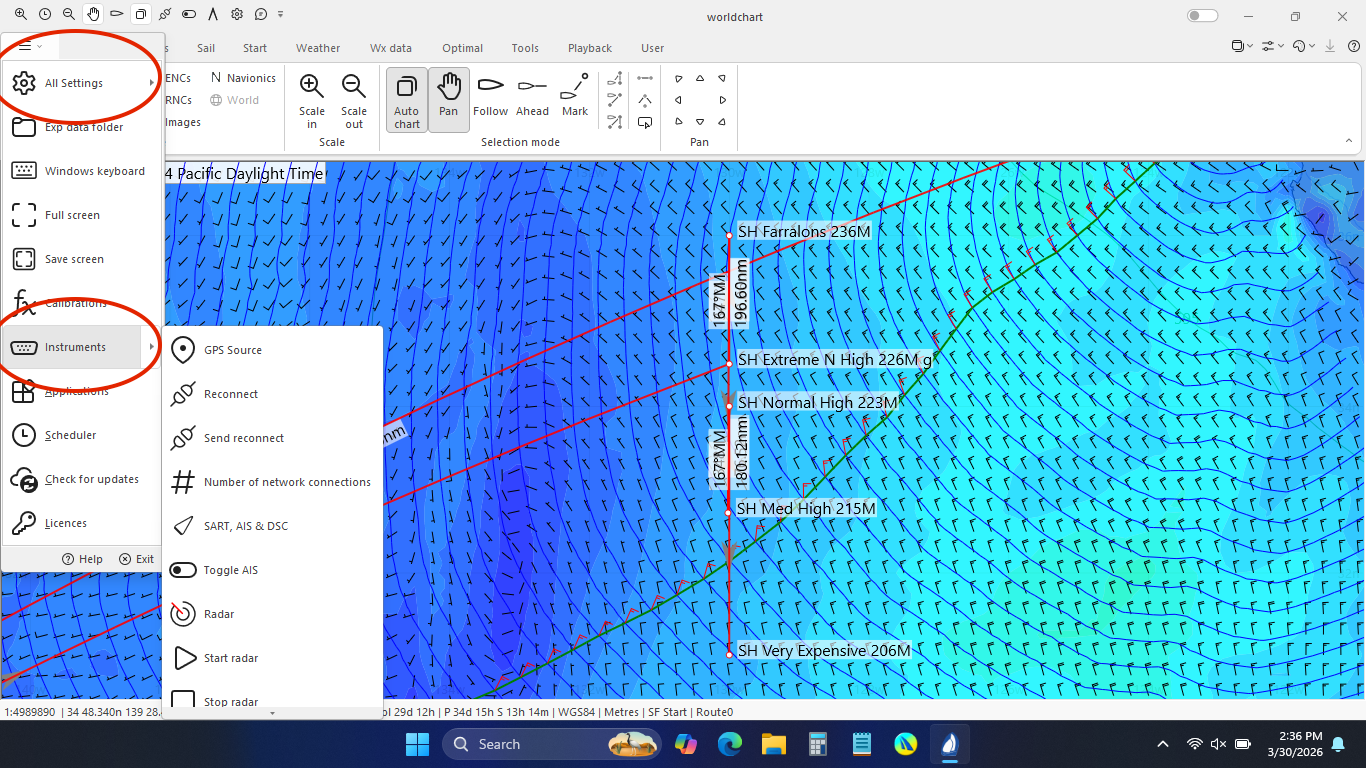Open the Playback ribbon tab
Screen dimensions: 1366x768
(590, 48)
